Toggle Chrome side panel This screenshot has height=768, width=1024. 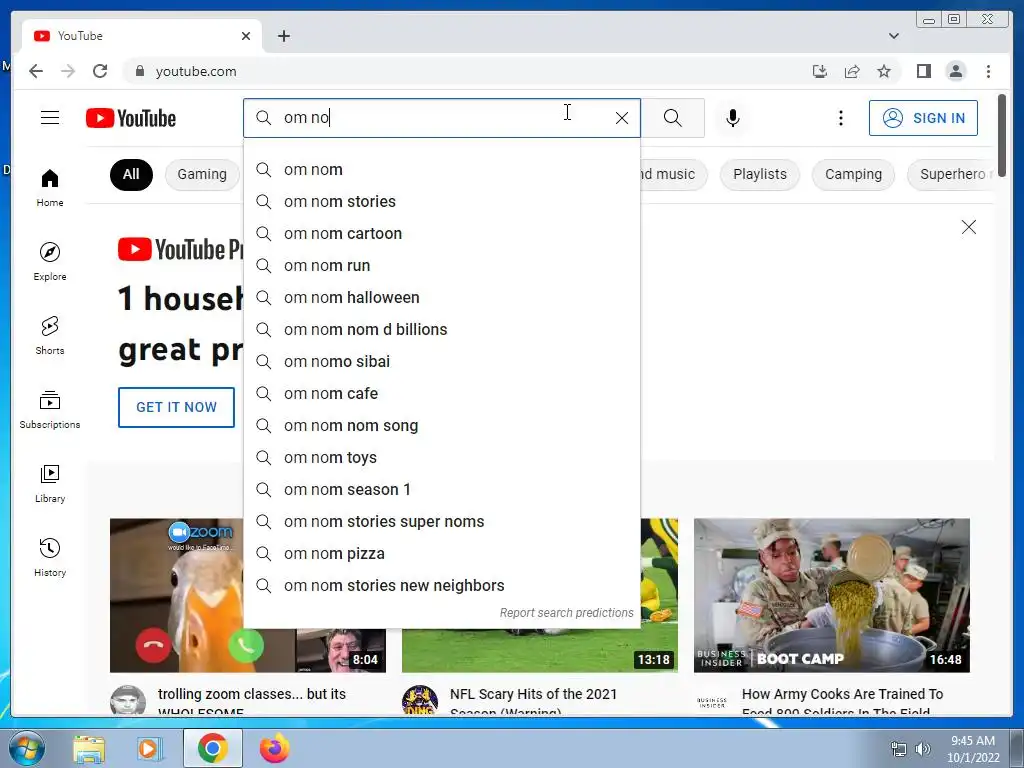coord(923,71)
